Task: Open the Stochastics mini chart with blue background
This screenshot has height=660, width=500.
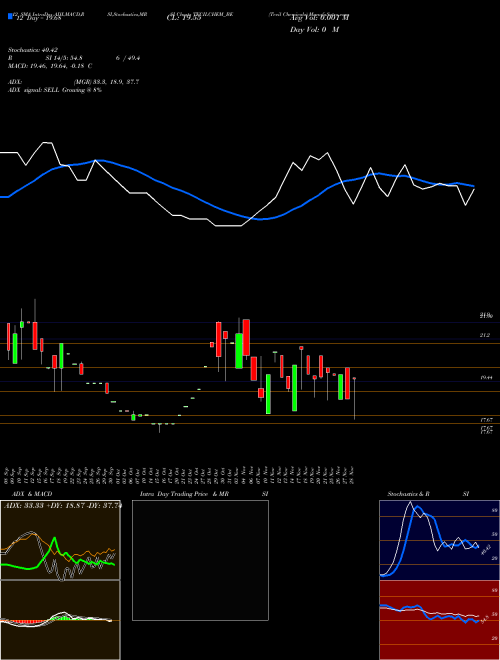Action: tap(439, 540)
